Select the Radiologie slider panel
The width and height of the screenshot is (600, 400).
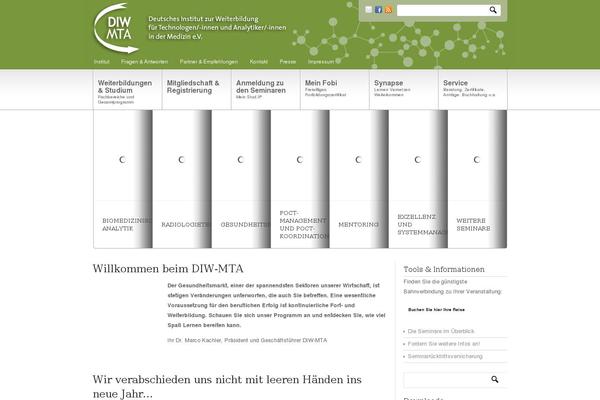point(182,179)
